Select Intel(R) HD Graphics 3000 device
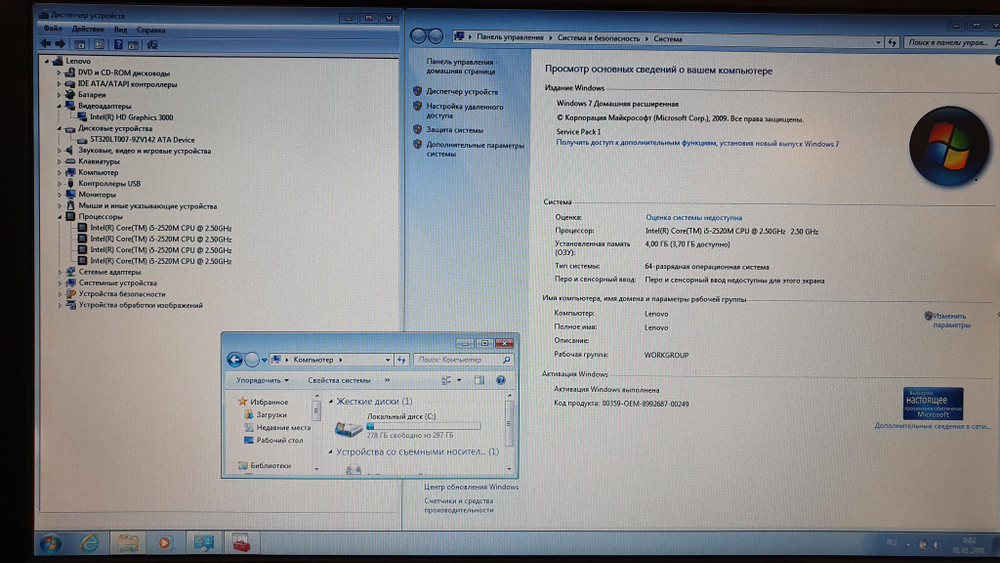The image size is (1000, 563). coord(131,117)
